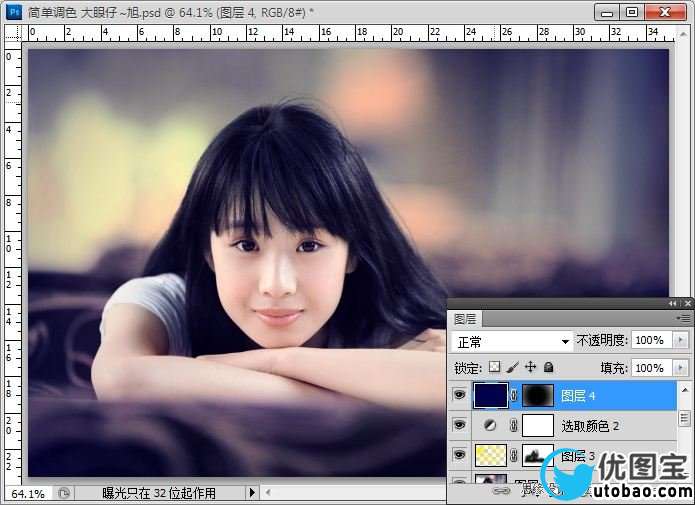Screen dimensions: 695x505
Task: Toggle lock position move icon
Action: 530,367
